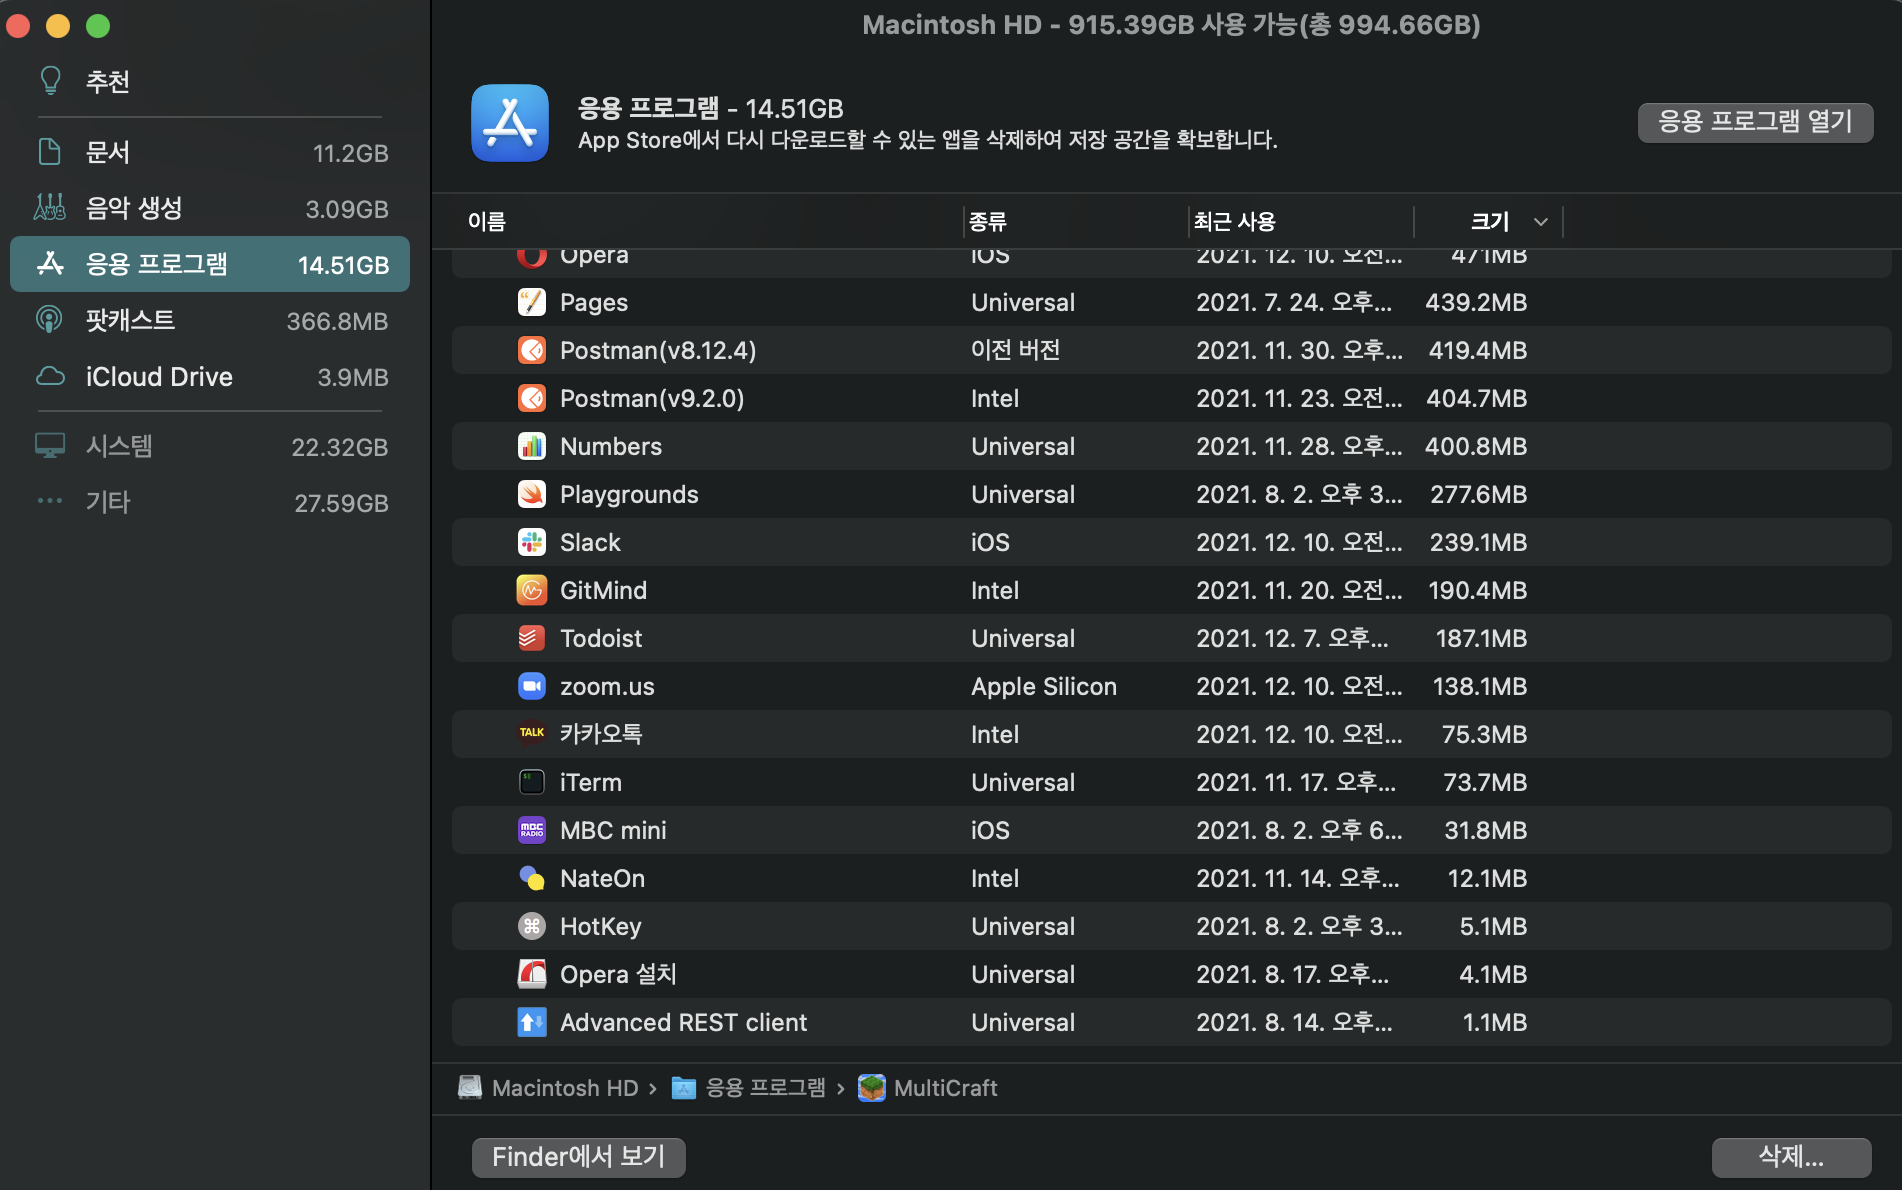This screenshot has width=1902, height=1190.
Task: Click the Pages app icon
Action: 532,302
